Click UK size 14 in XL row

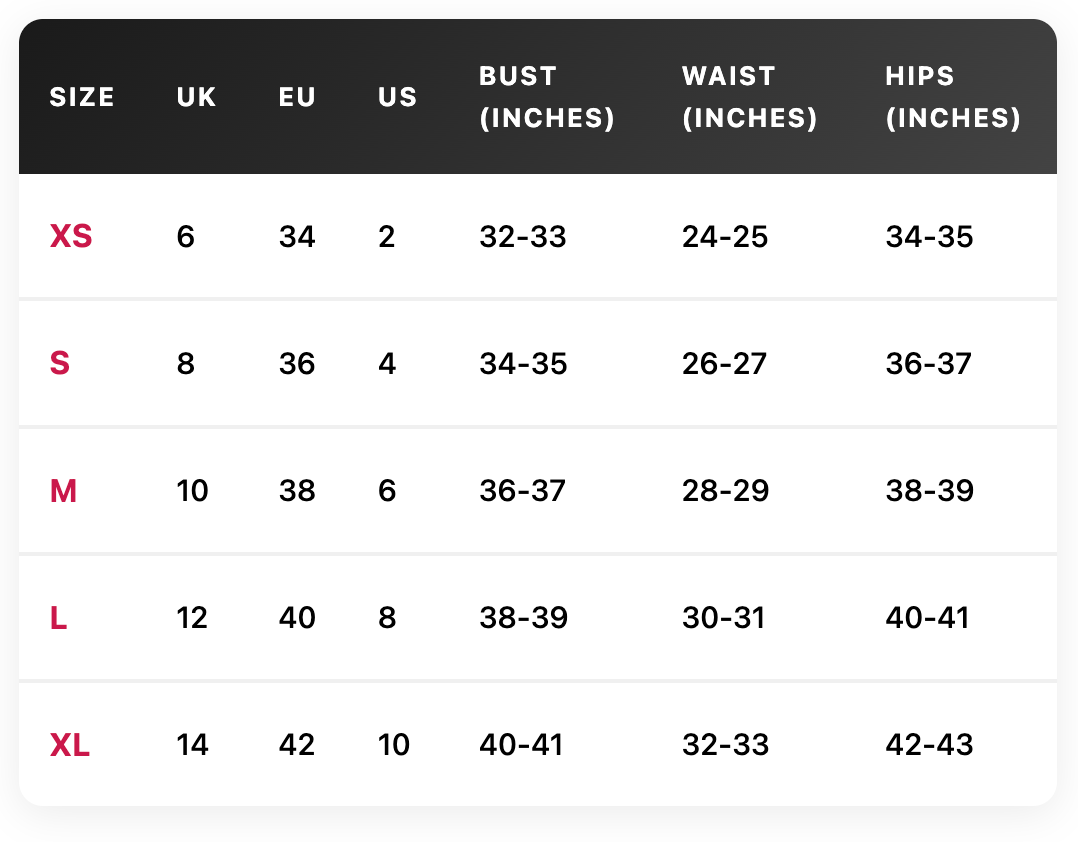point(192,745)
